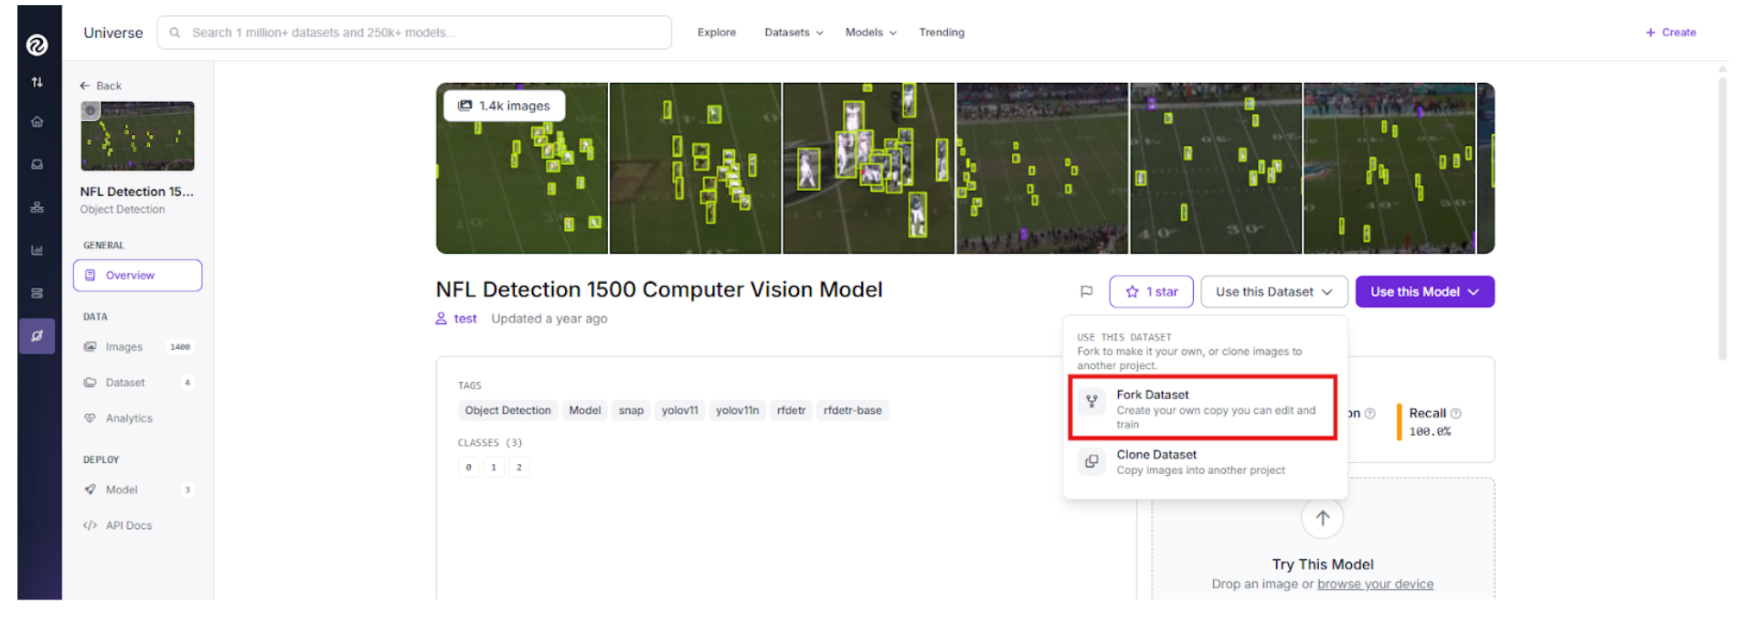Click the user icon beside test
The height and width of the screenshot is (620, 1744).
441,319
